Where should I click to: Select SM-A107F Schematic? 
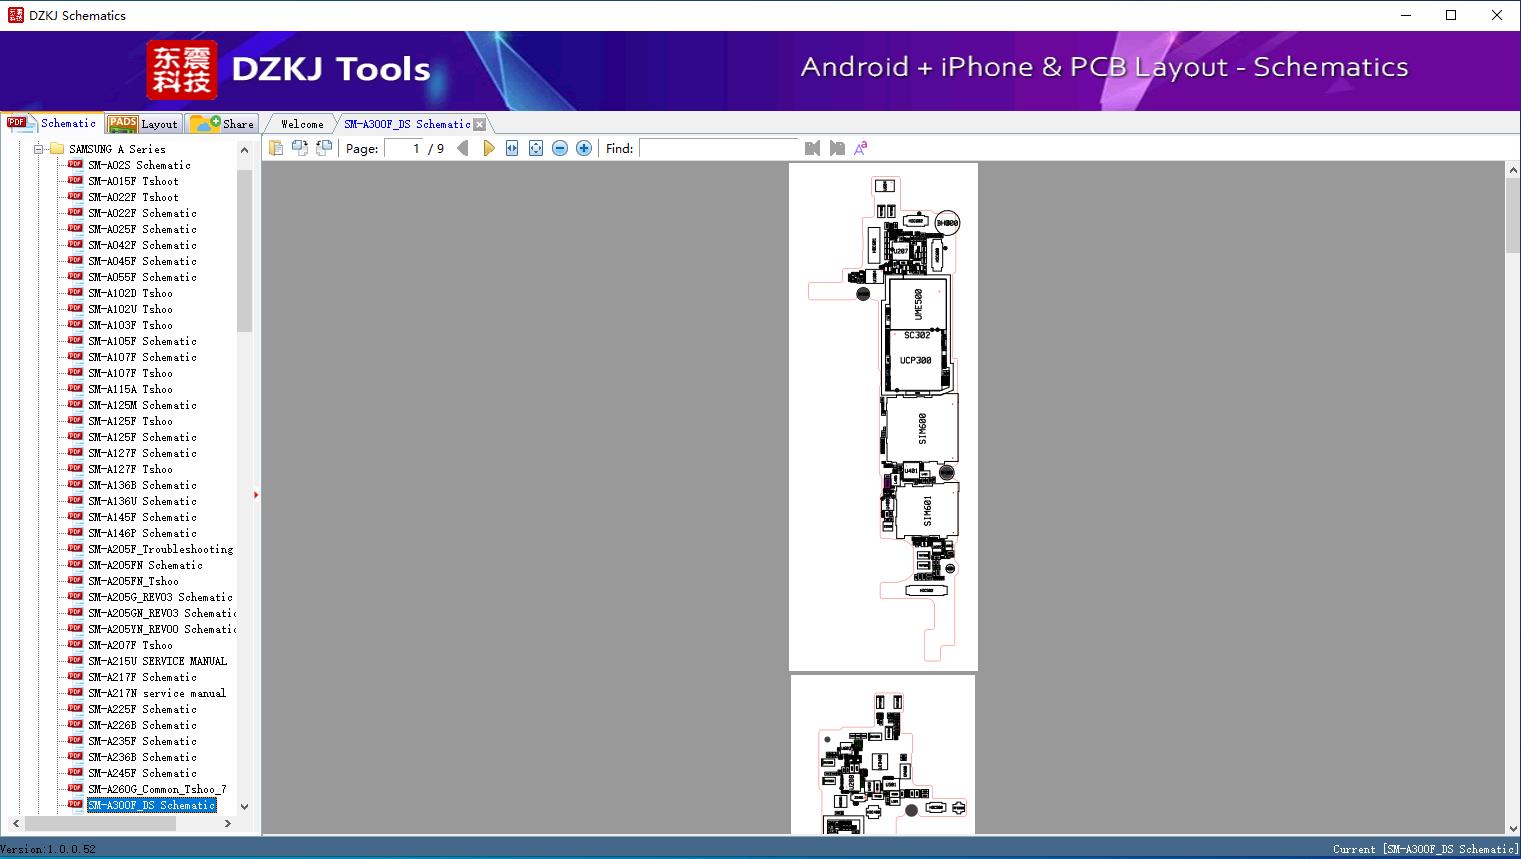coord(142,357)
